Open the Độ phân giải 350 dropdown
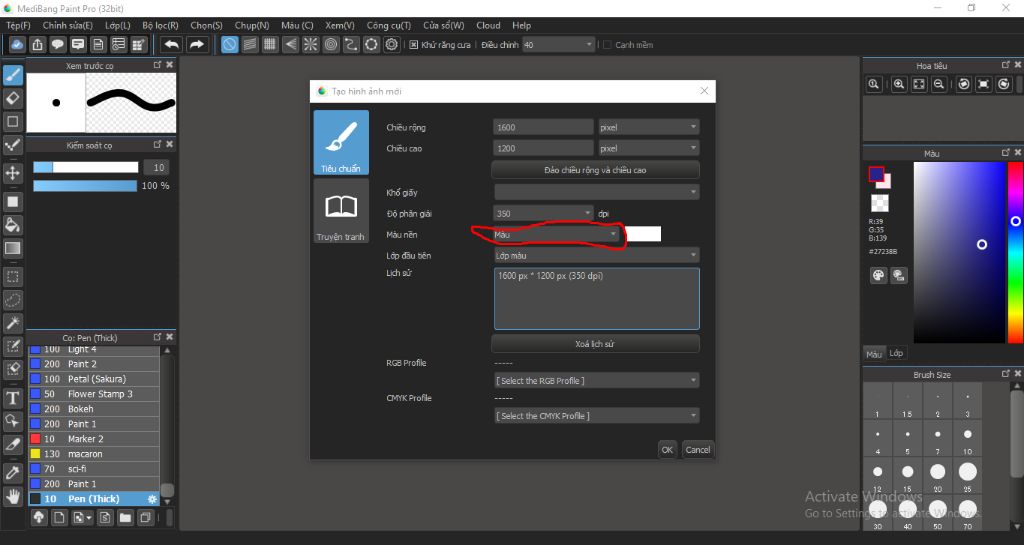 point(543,213)
